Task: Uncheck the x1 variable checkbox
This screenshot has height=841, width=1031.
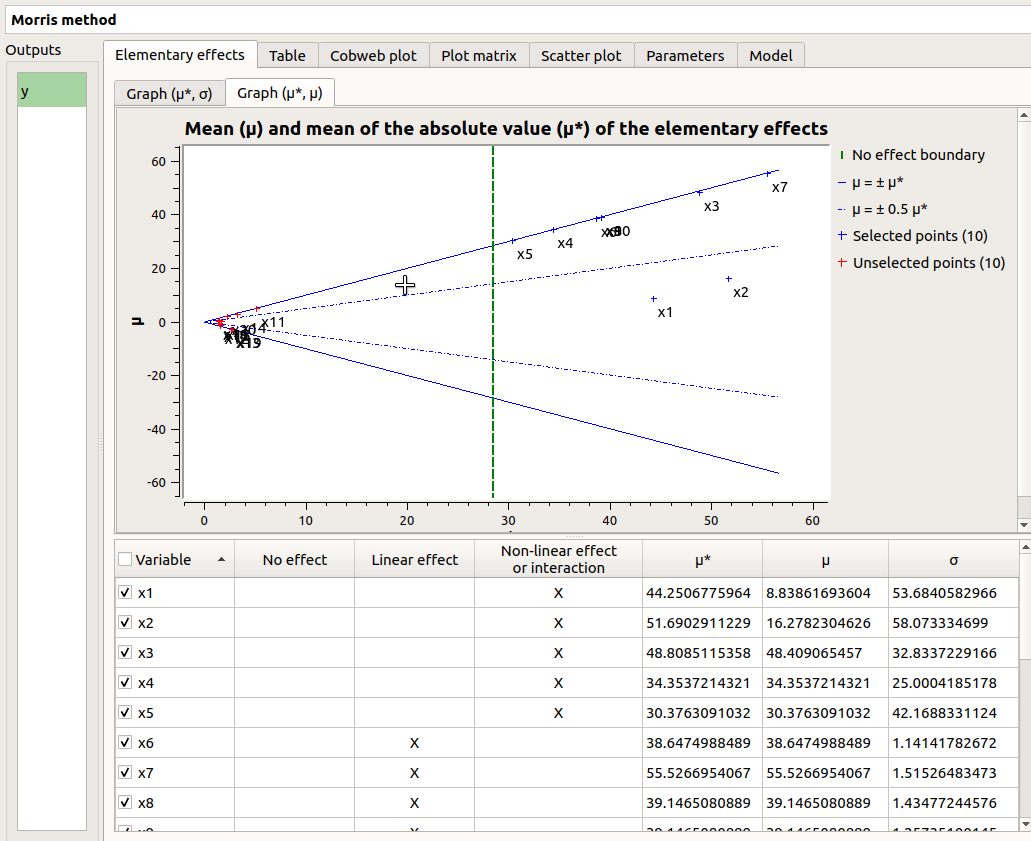Action: pos(124,592)
